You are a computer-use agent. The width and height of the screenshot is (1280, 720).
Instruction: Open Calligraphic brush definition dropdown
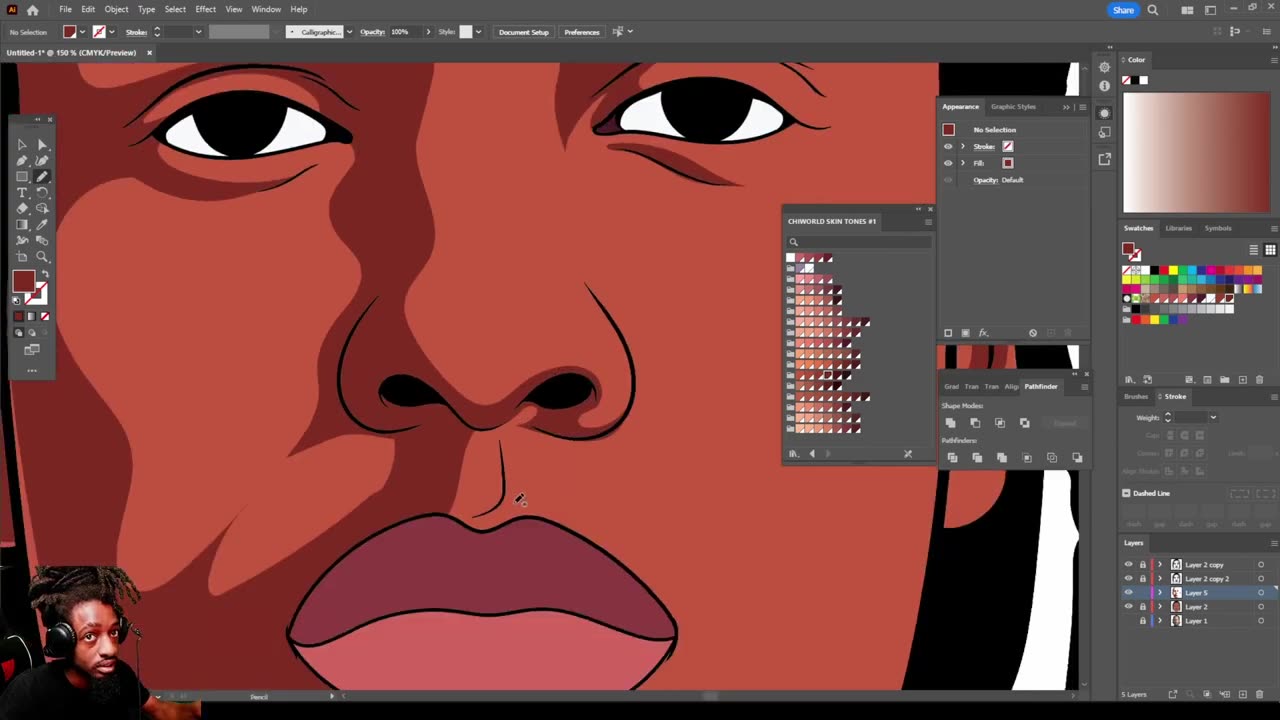[349, 32]
